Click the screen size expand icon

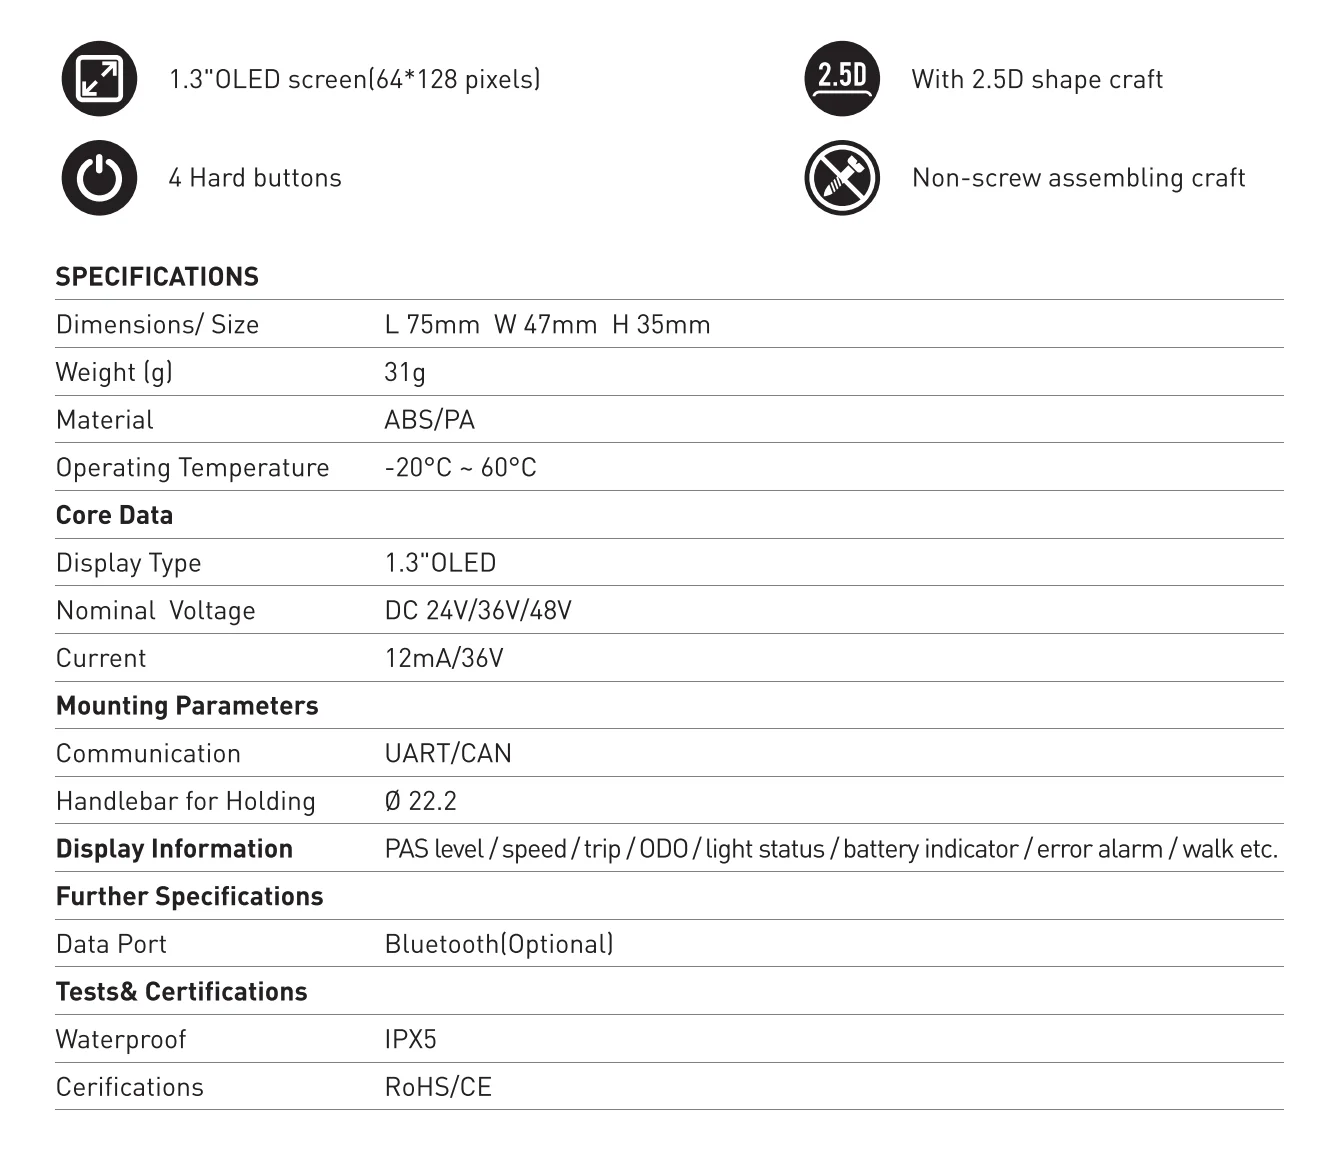pyautogui.click(x=99, y=79)
